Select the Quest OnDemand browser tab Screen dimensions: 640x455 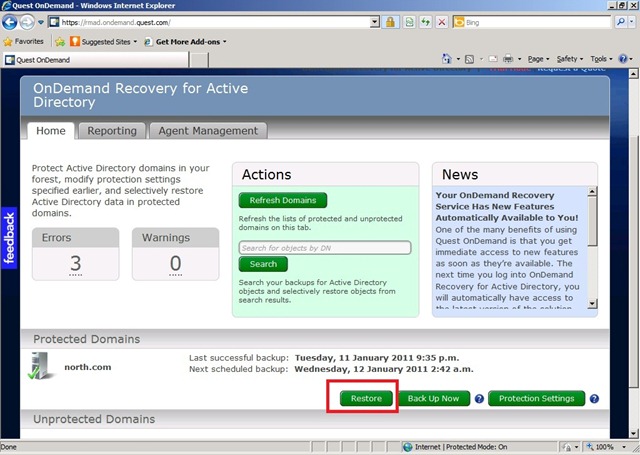[96, 60]
